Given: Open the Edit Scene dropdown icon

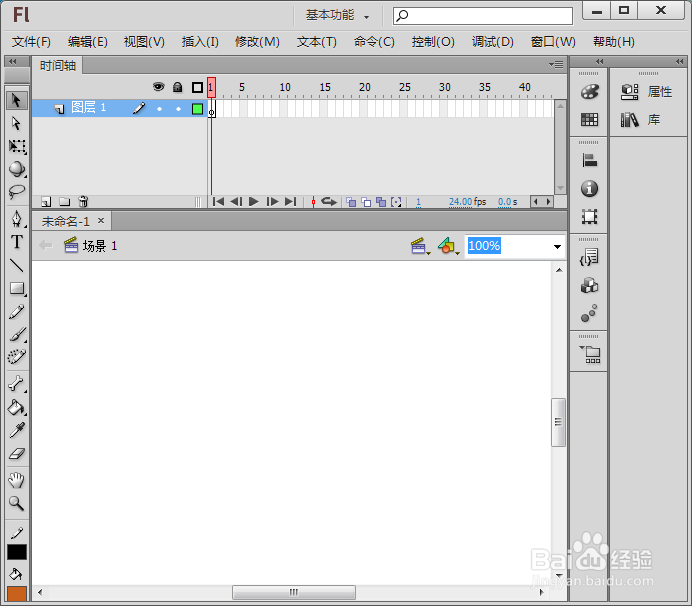Looking at the screenshot, I should click(x=420, y=246).
